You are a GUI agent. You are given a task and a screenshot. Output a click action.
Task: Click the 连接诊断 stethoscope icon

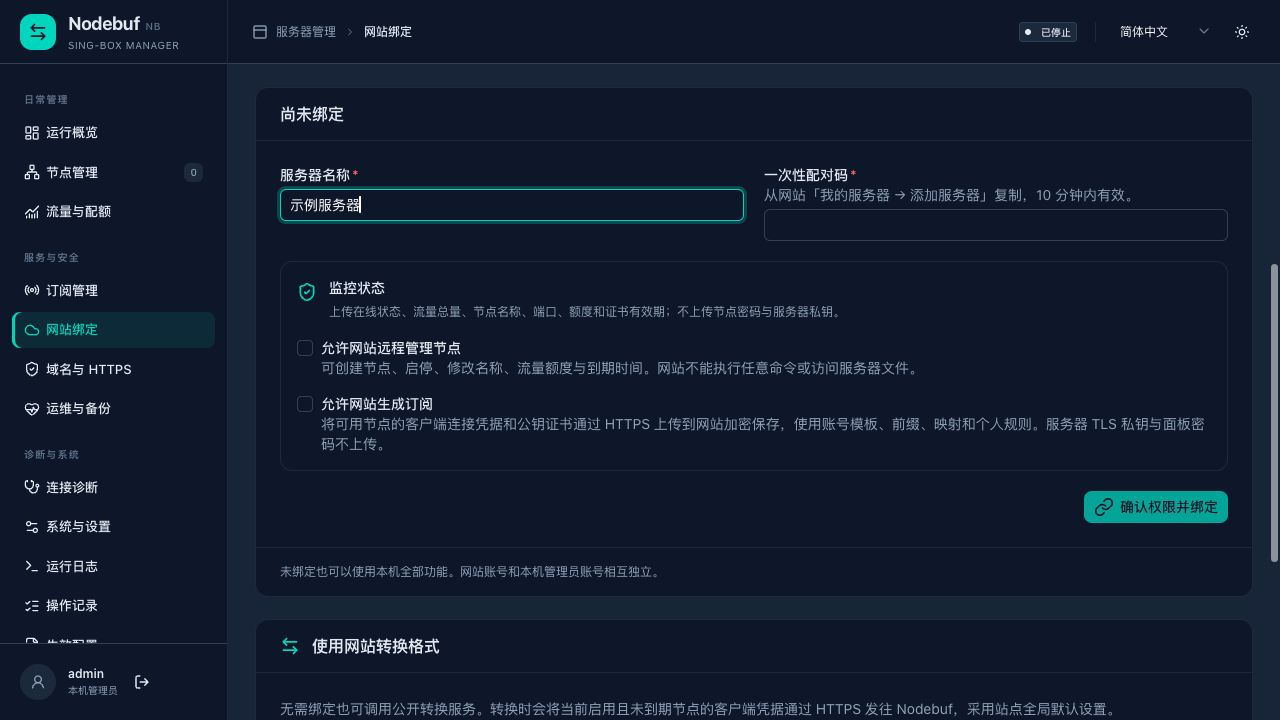(x=32, y=488)
